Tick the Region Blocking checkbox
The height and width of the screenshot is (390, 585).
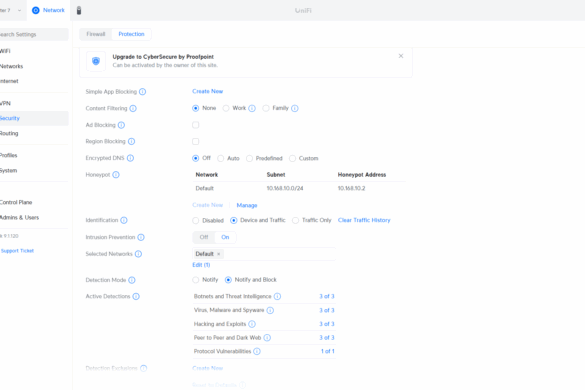pos(195,141)
